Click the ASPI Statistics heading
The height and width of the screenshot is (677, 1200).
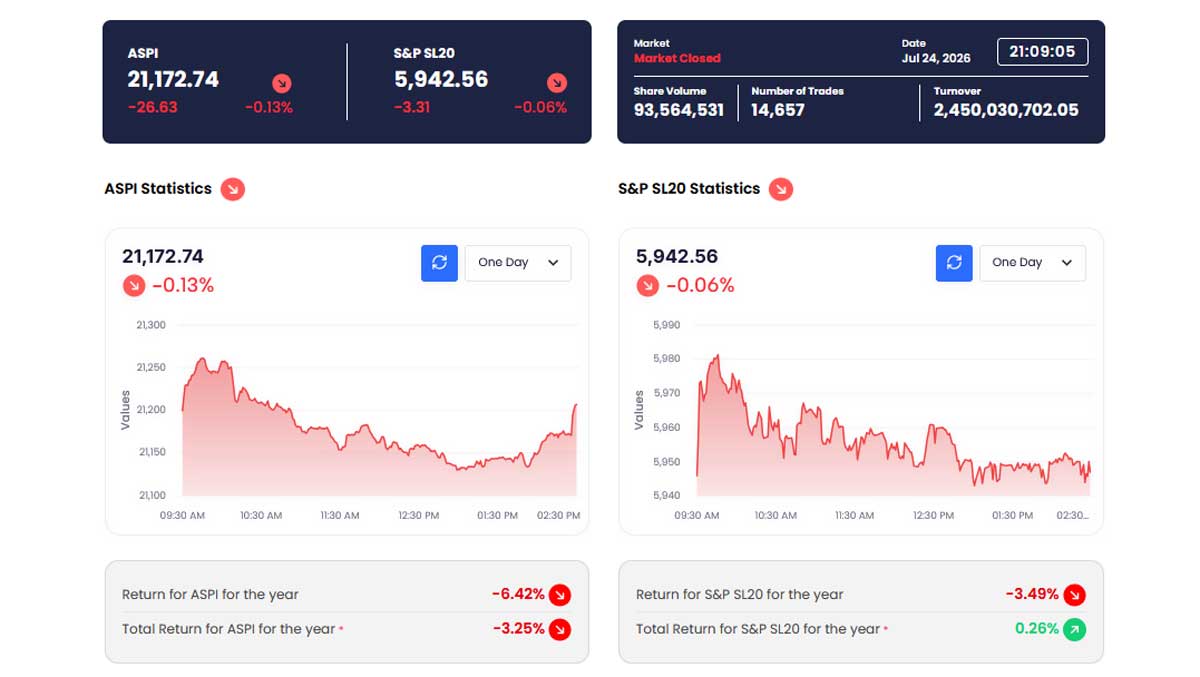(x=158, y=188)
